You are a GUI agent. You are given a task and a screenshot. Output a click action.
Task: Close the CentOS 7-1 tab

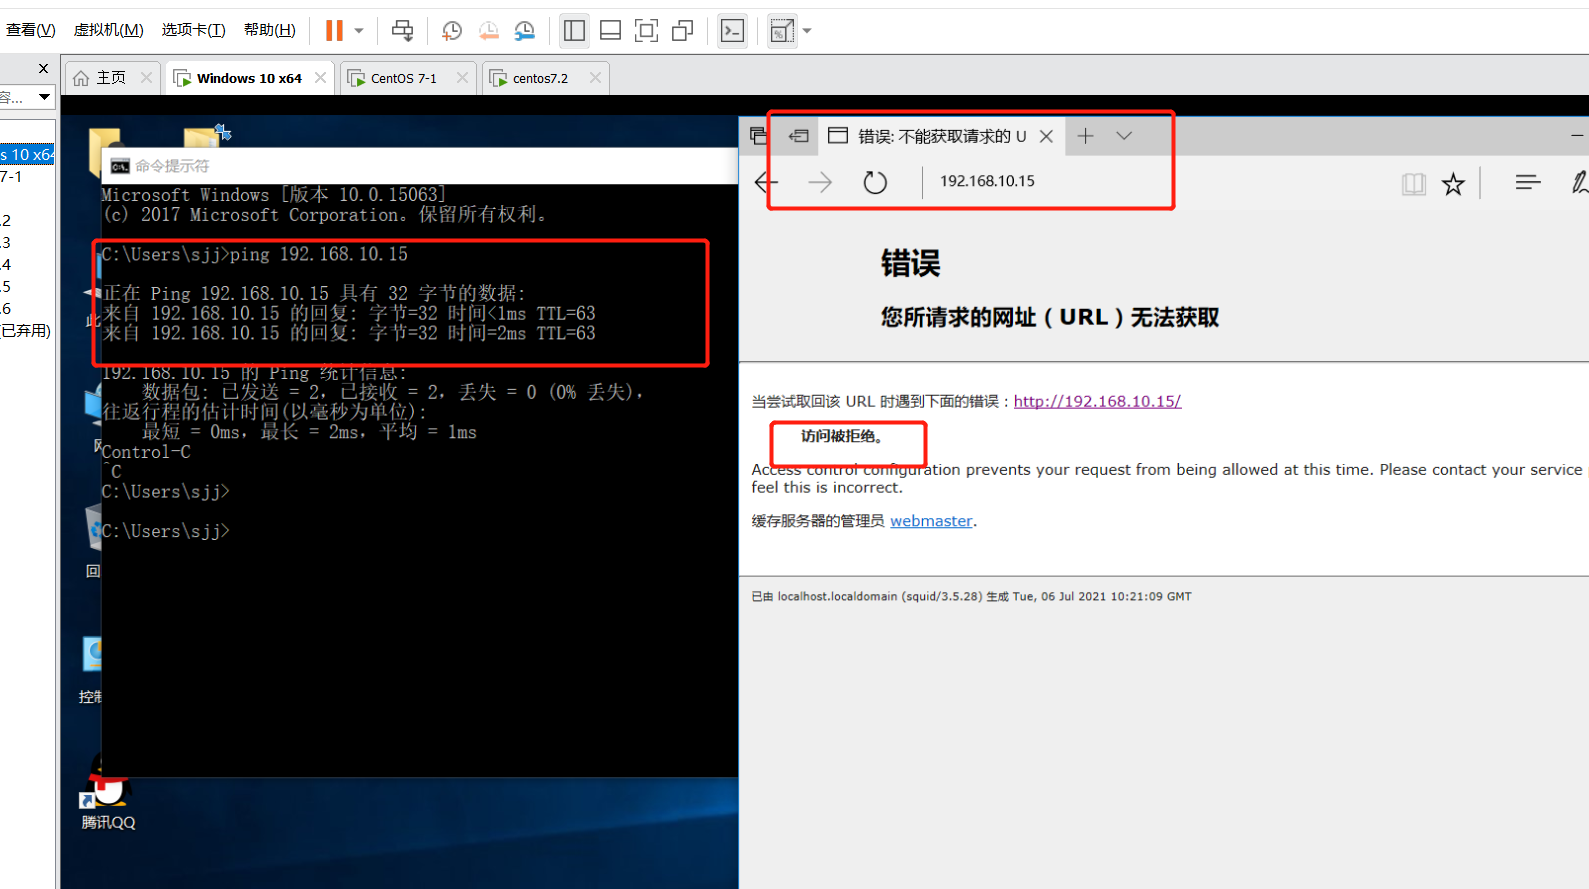[462, 78]
